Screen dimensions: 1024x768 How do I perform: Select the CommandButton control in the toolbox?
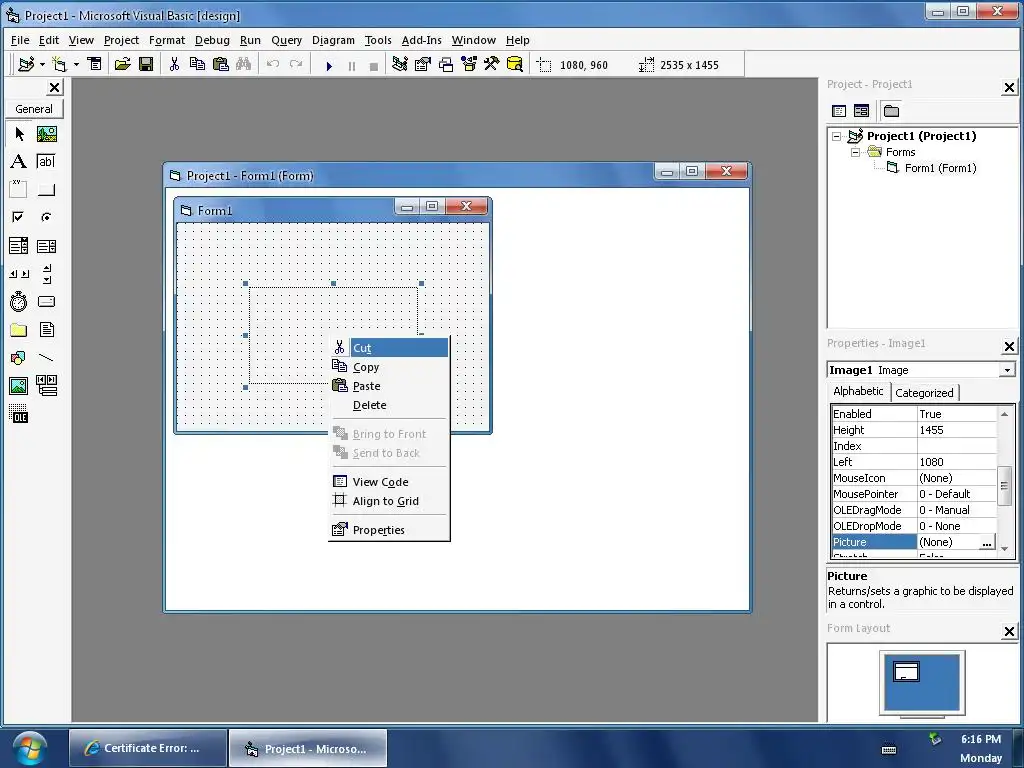point(46,189)
